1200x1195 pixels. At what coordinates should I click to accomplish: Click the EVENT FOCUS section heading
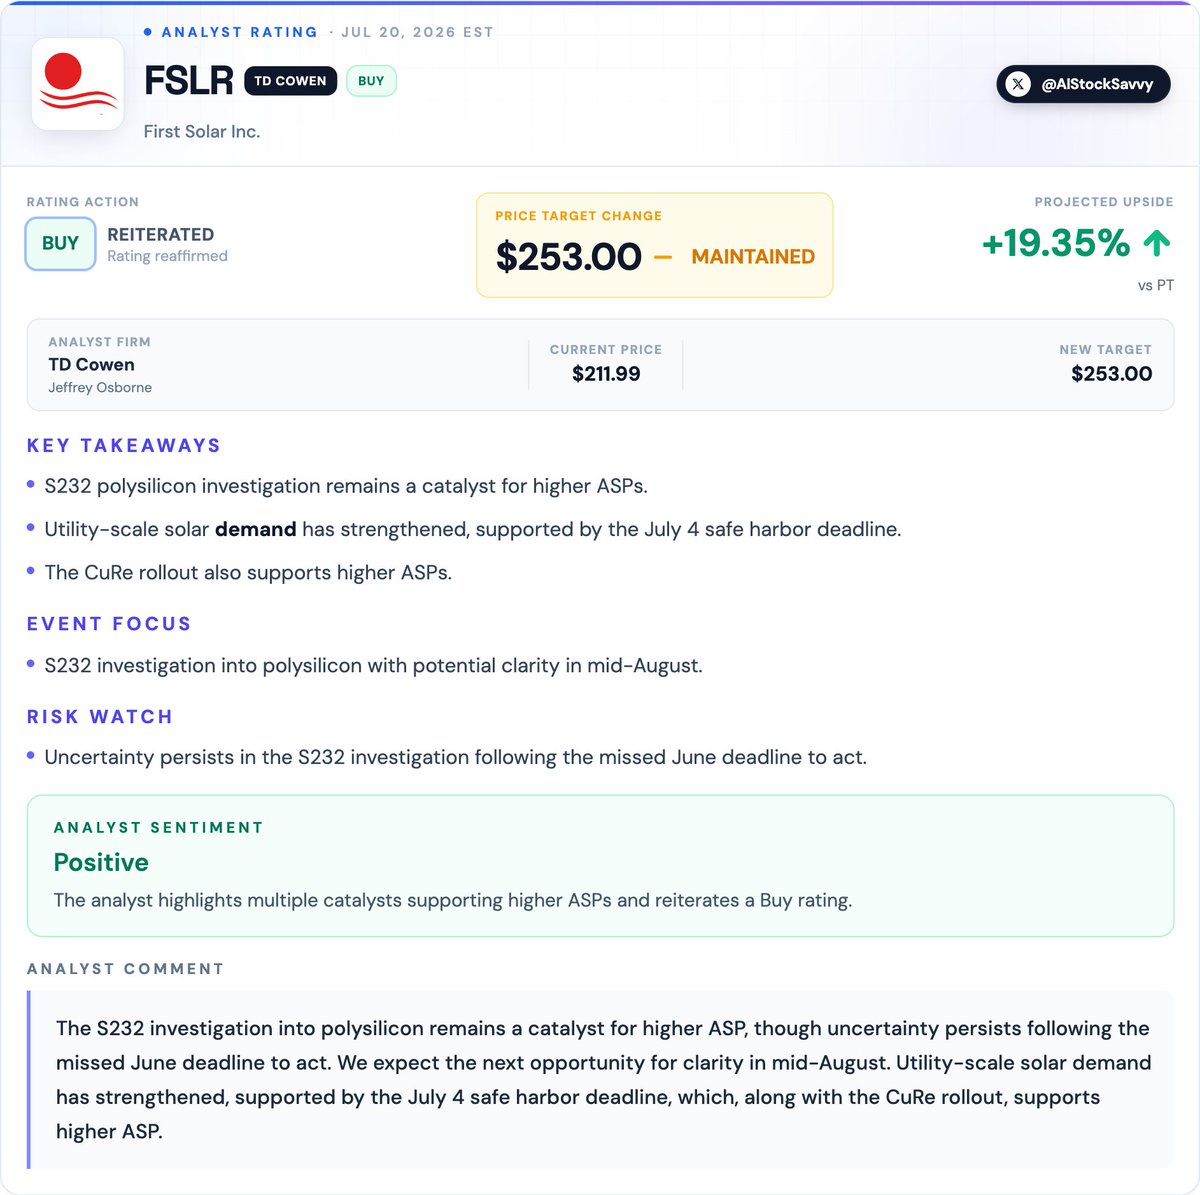click(x=109, y=624)
